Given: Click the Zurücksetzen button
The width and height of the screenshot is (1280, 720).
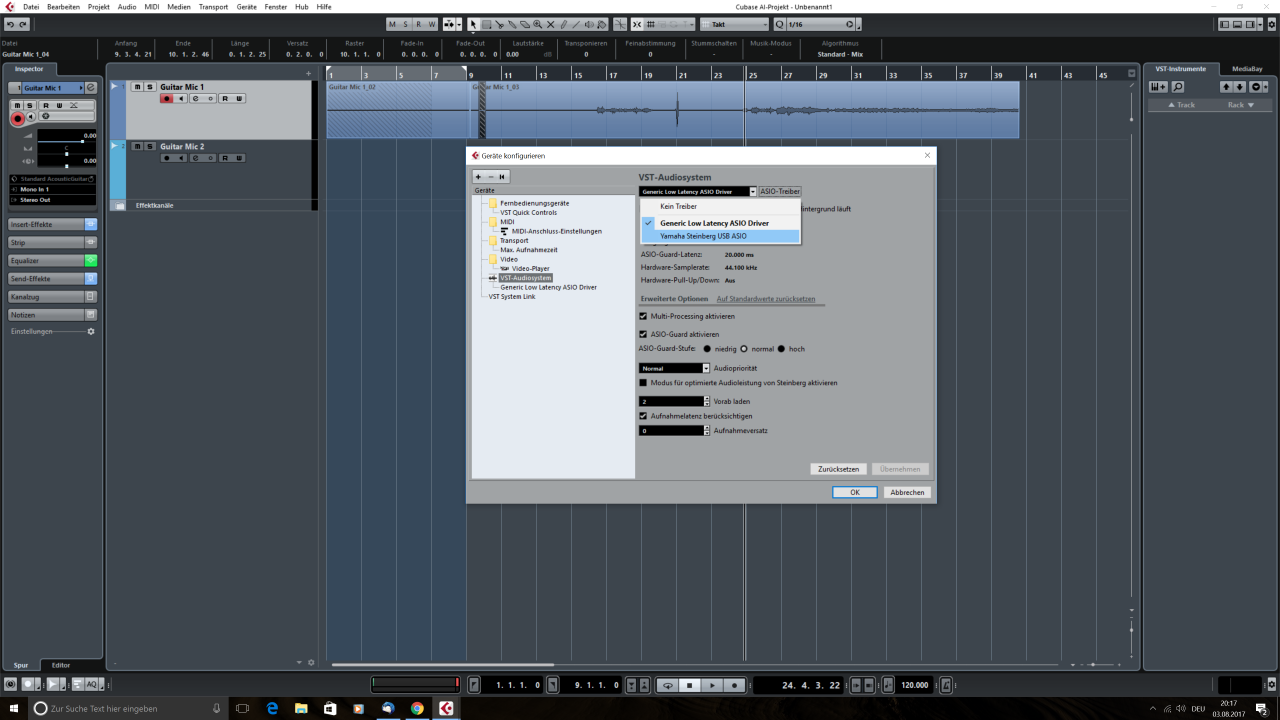Looking at the screenshot, I should (x=838, y=469).
